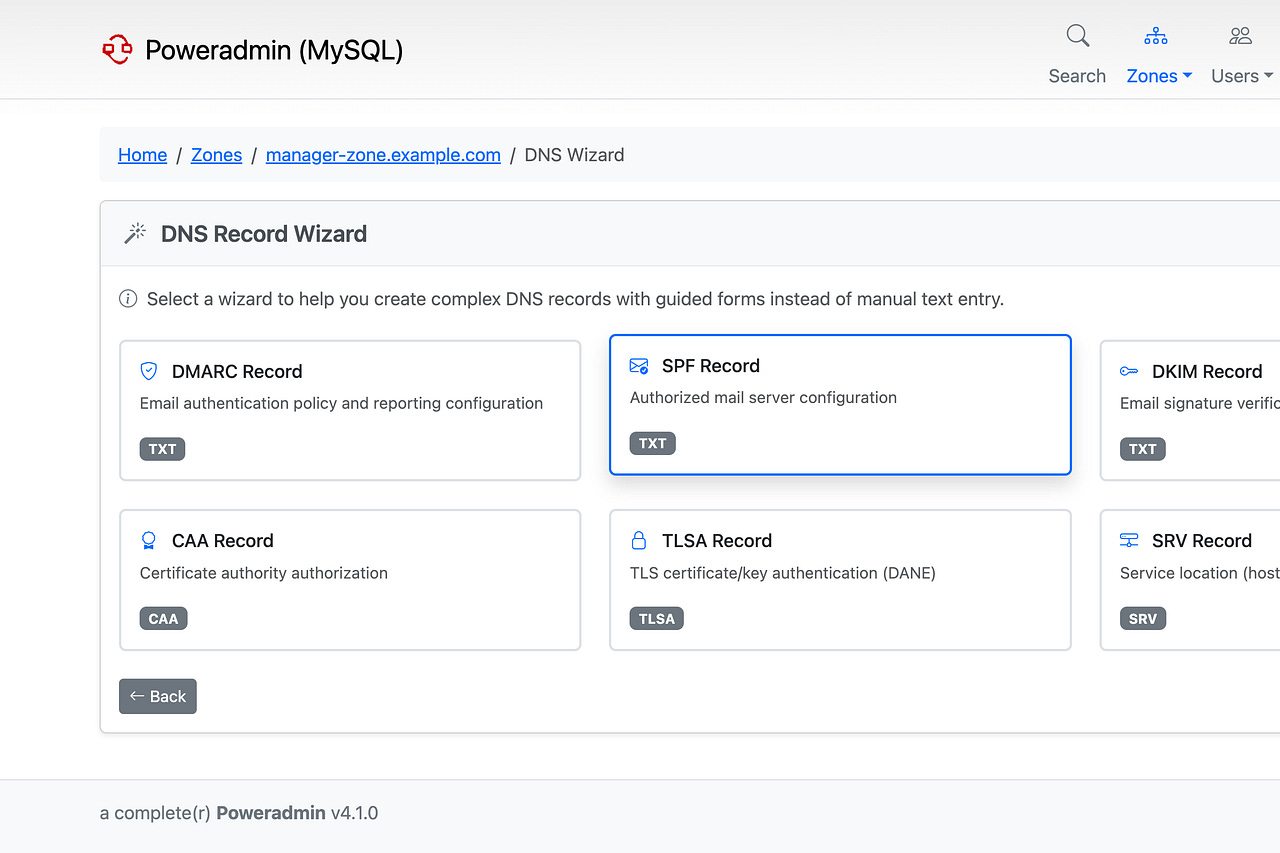
Task: Click the TXT badge on the DKIM card
Action: pyautogui.click(x=1142, y=449)
